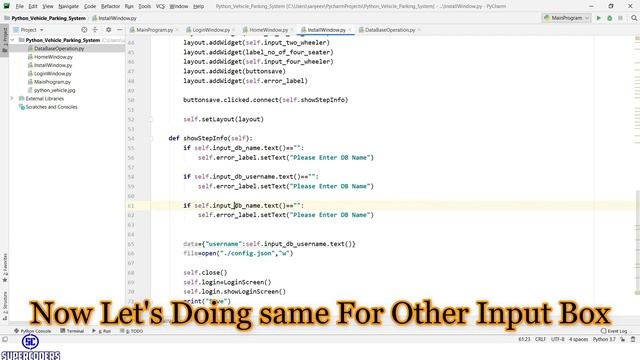Select DataBaseOperation.py in project tree
The image size is (640, 360).
pyautogui.click(x=59, y=48)
